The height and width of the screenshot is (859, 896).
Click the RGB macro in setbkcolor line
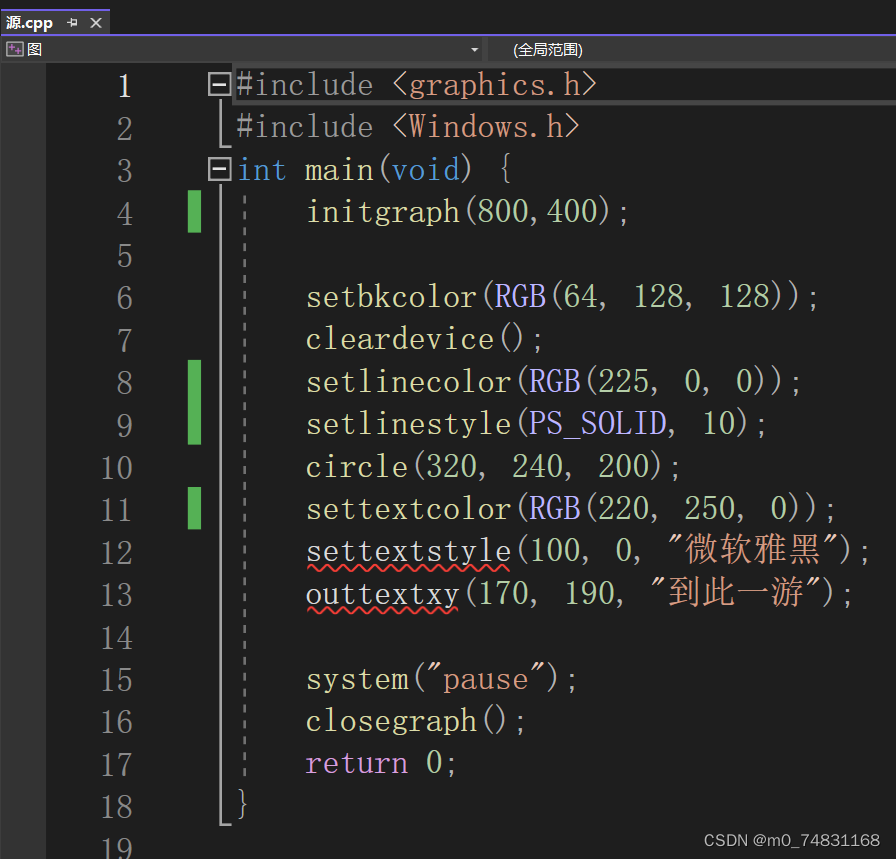click(x=520, y=296)
